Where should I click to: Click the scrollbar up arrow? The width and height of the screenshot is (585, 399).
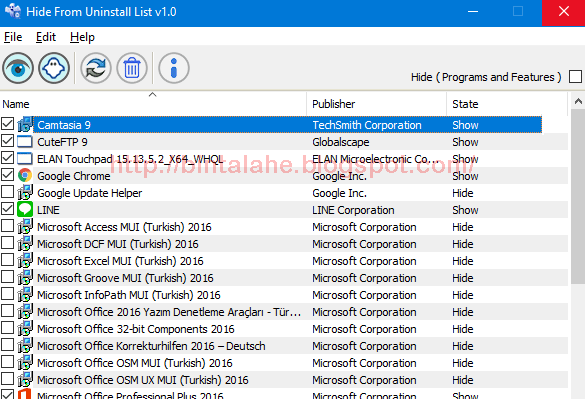pos(578,101)
